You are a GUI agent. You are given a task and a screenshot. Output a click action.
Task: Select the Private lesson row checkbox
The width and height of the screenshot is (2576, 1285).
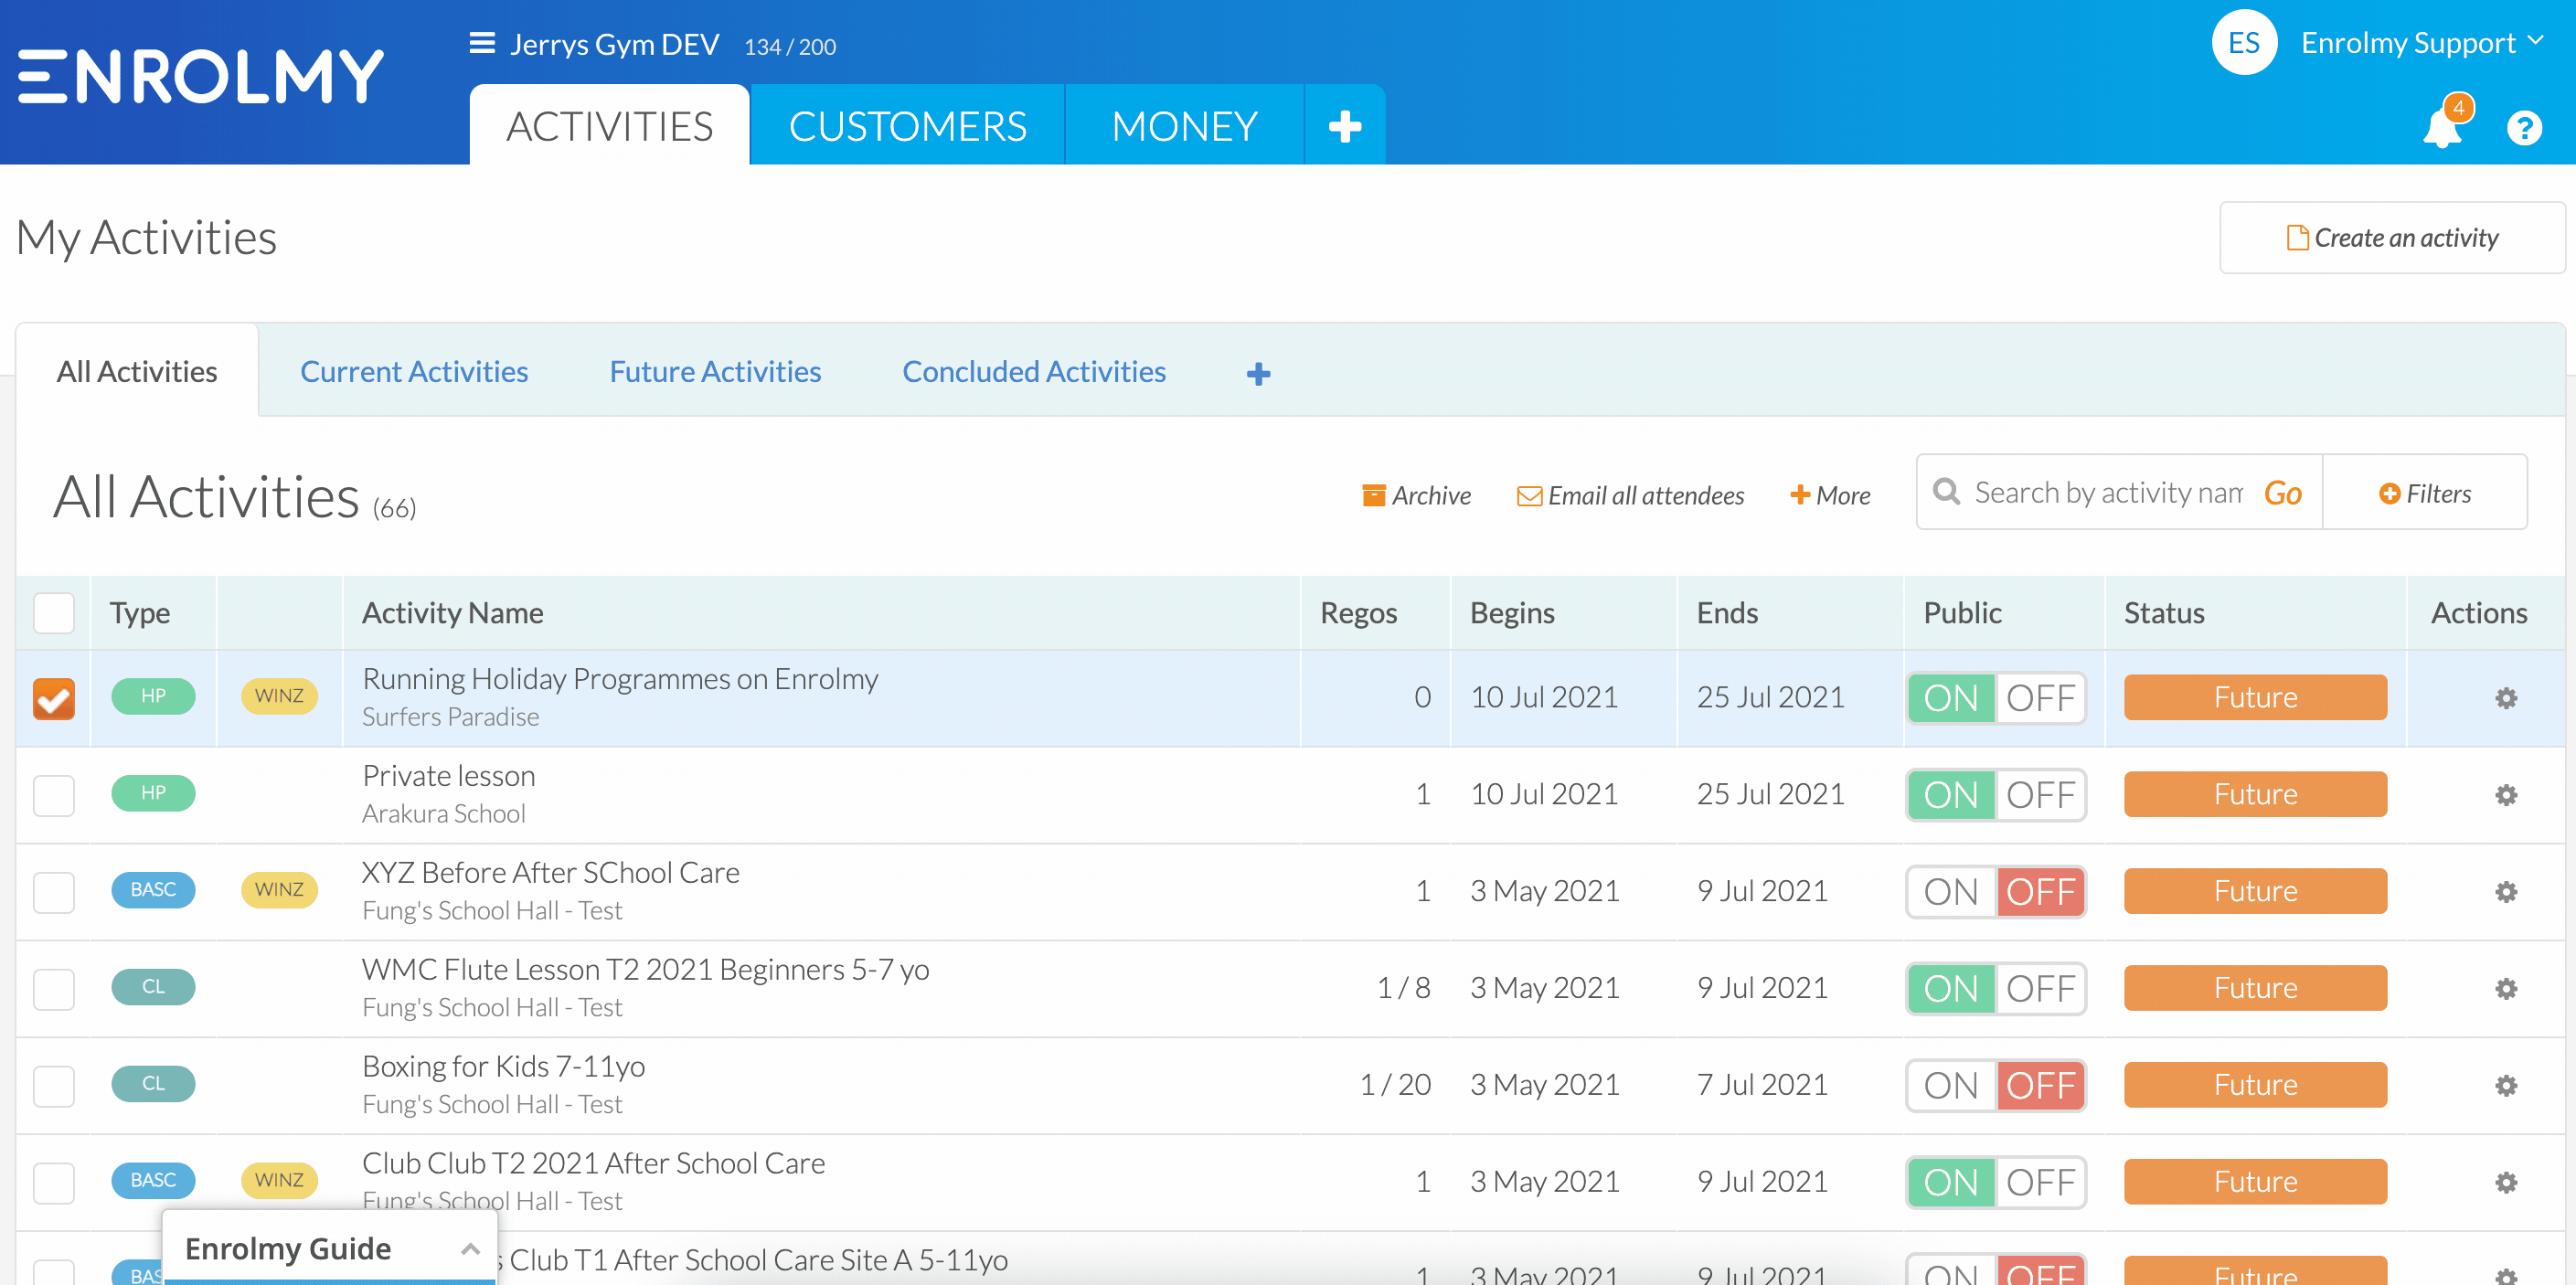(x=54, y=795)
